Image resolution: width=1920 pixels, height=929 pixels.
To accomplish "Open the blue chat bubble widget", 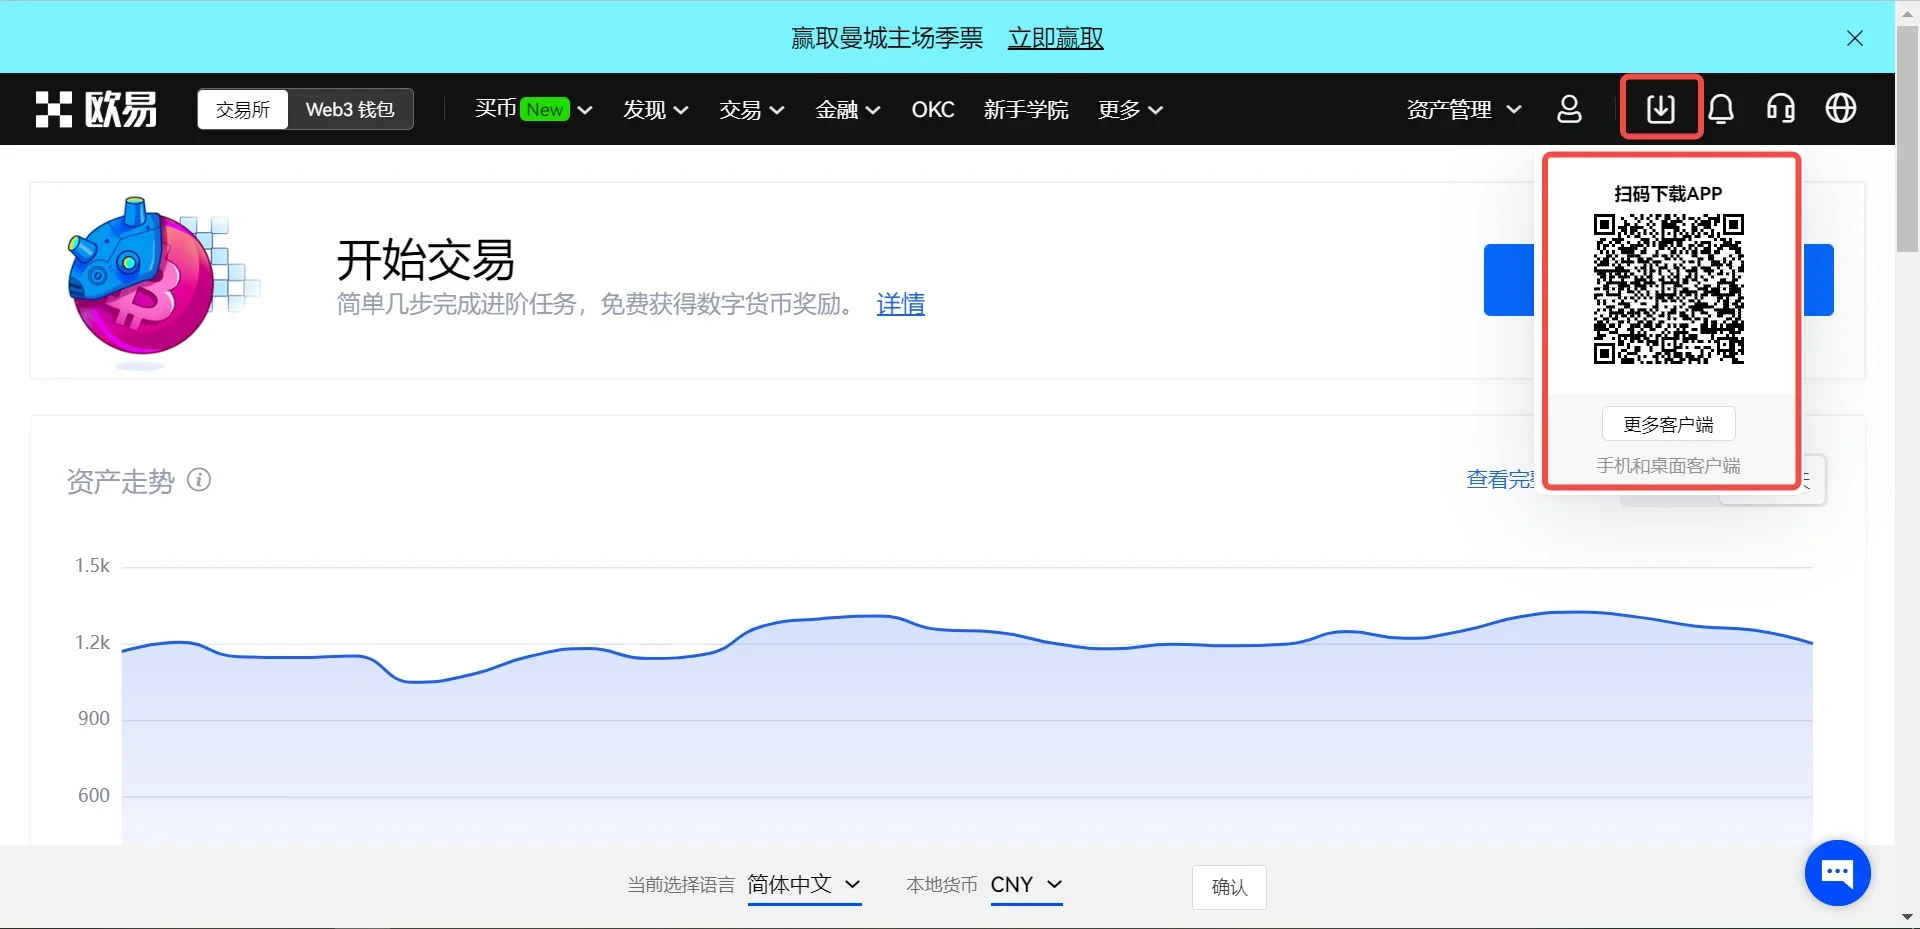I will tap(1837, 873).
